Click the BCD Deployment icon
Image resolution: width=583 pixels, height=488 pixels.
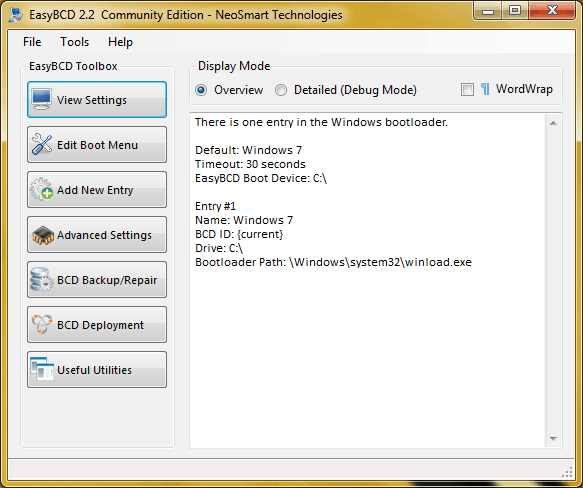42,324
